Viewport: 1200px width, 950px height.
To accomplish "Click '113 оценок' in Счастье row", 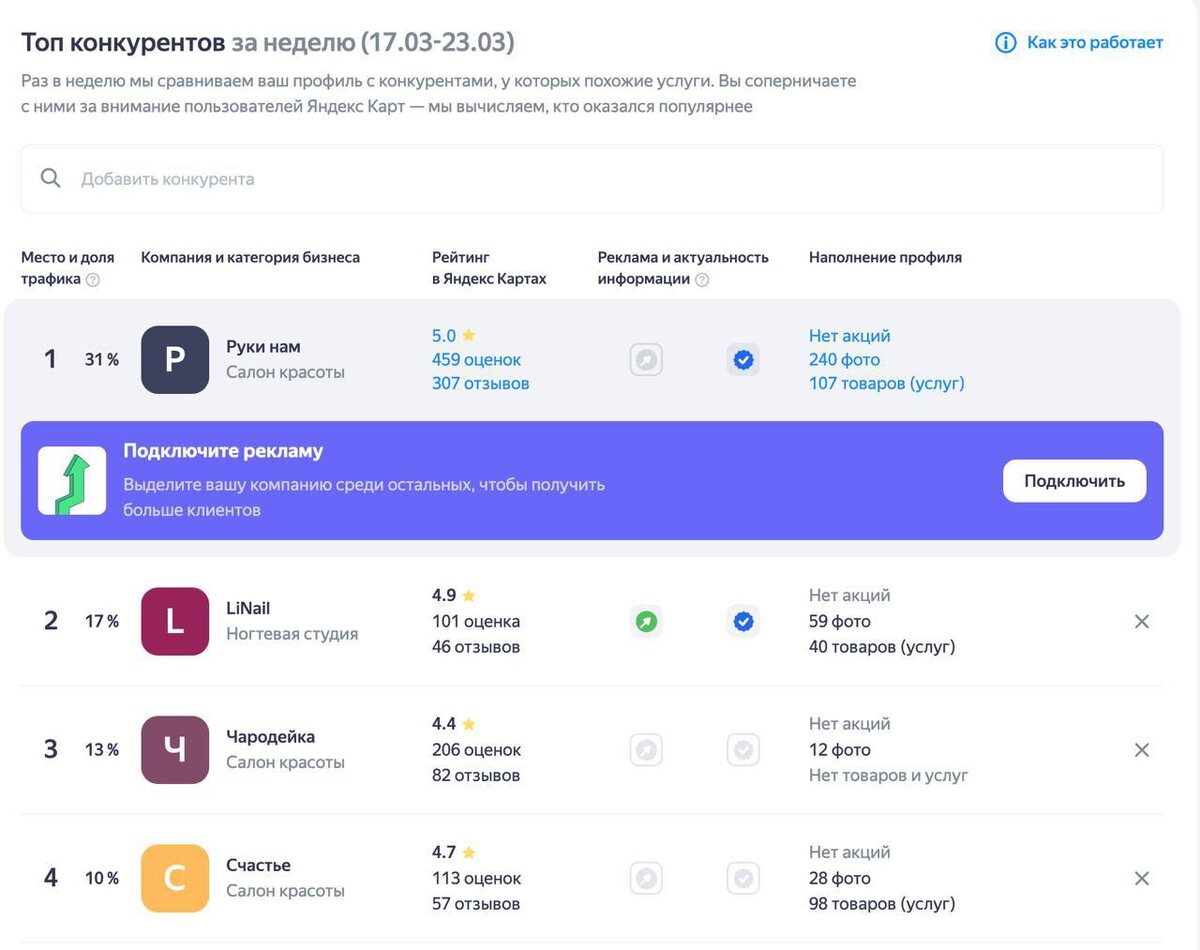I will coord(476,878).
